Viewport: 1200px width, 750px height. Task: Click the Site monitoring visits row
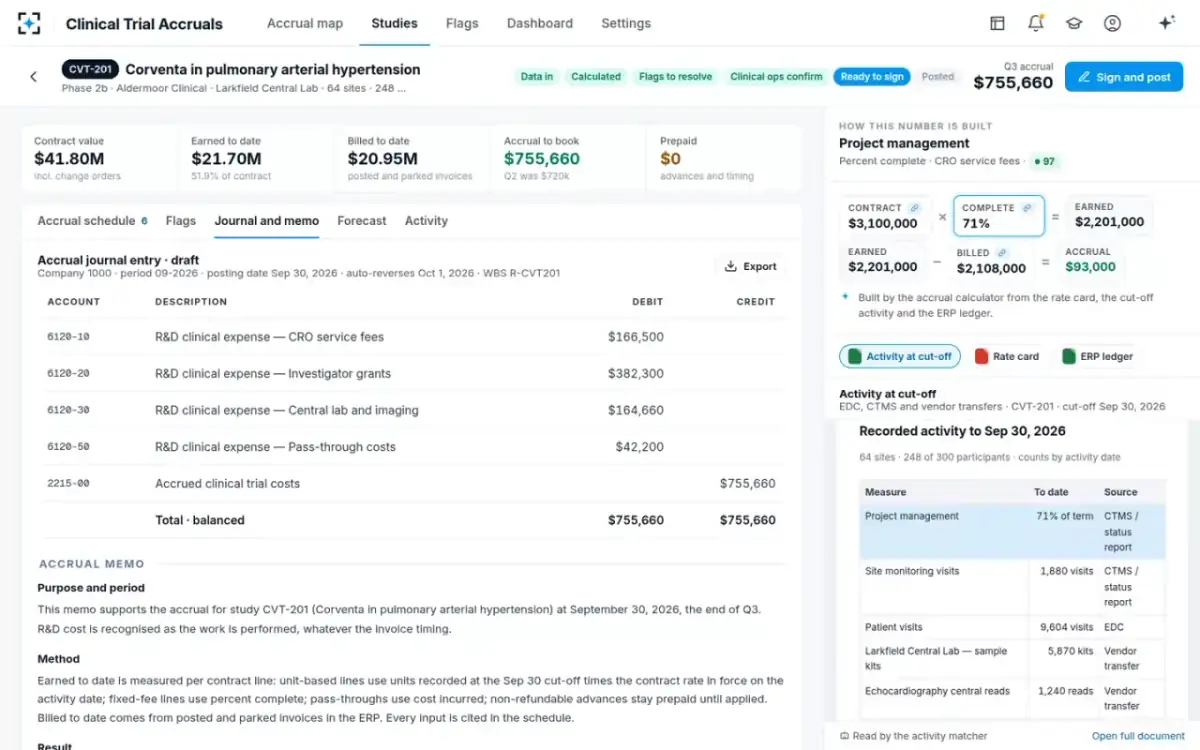pyautogui.click(x=1012, y=587)
